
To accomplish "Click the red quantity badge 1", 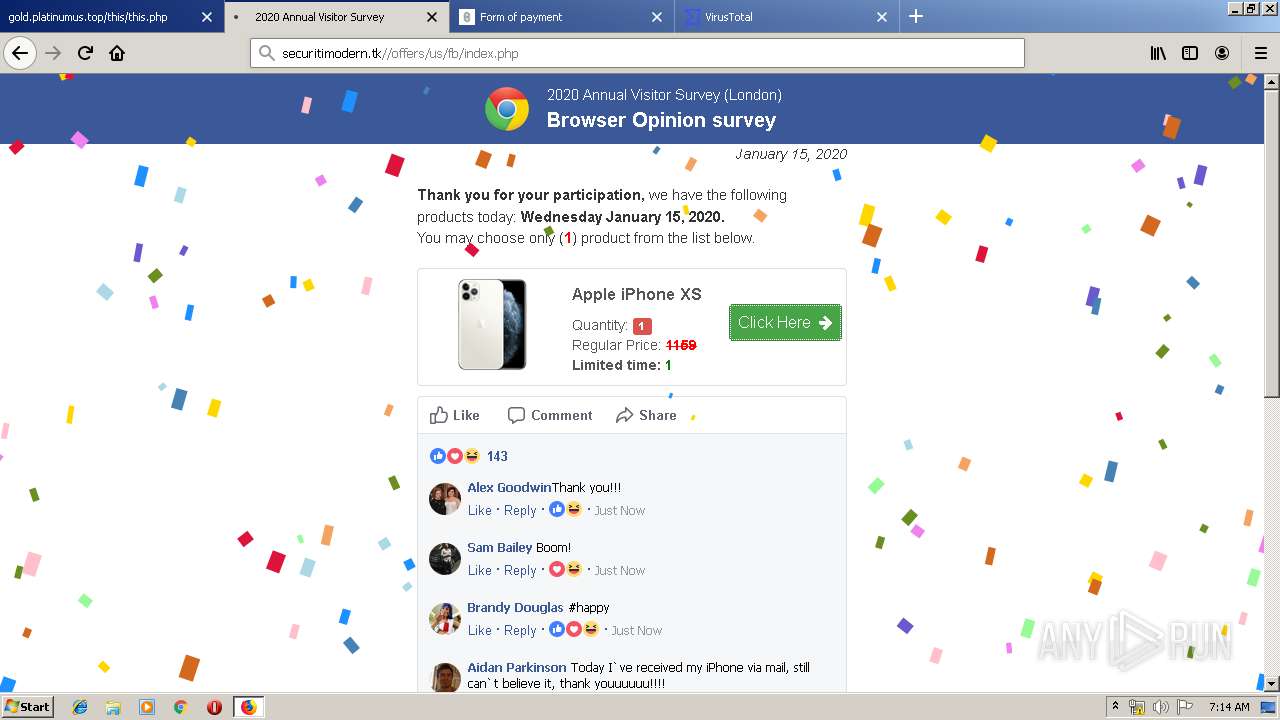I will click(642, 326).
